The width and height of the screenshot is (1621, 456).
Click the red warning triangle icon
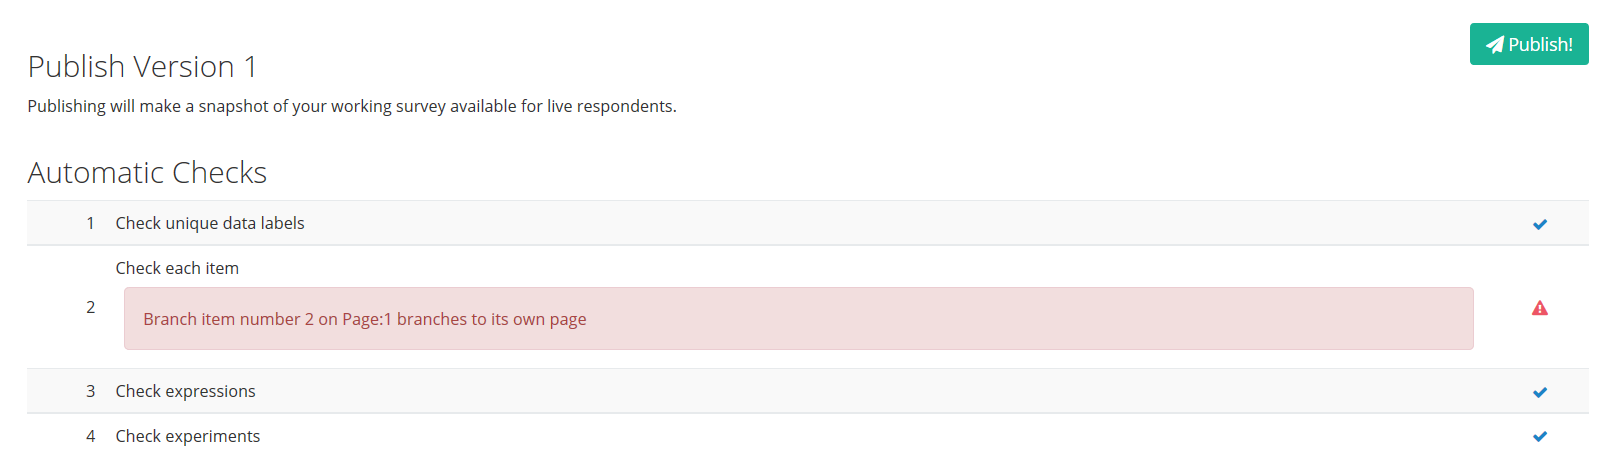(1540, 308)
